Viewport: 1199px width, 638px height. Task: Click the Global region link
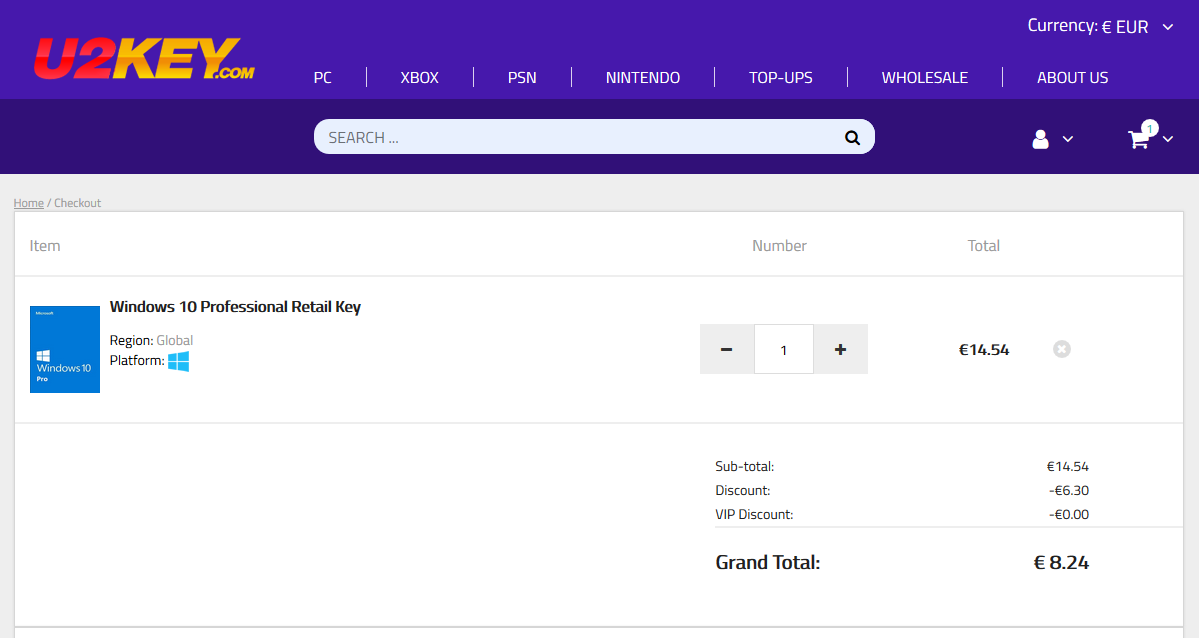[174, 340]
